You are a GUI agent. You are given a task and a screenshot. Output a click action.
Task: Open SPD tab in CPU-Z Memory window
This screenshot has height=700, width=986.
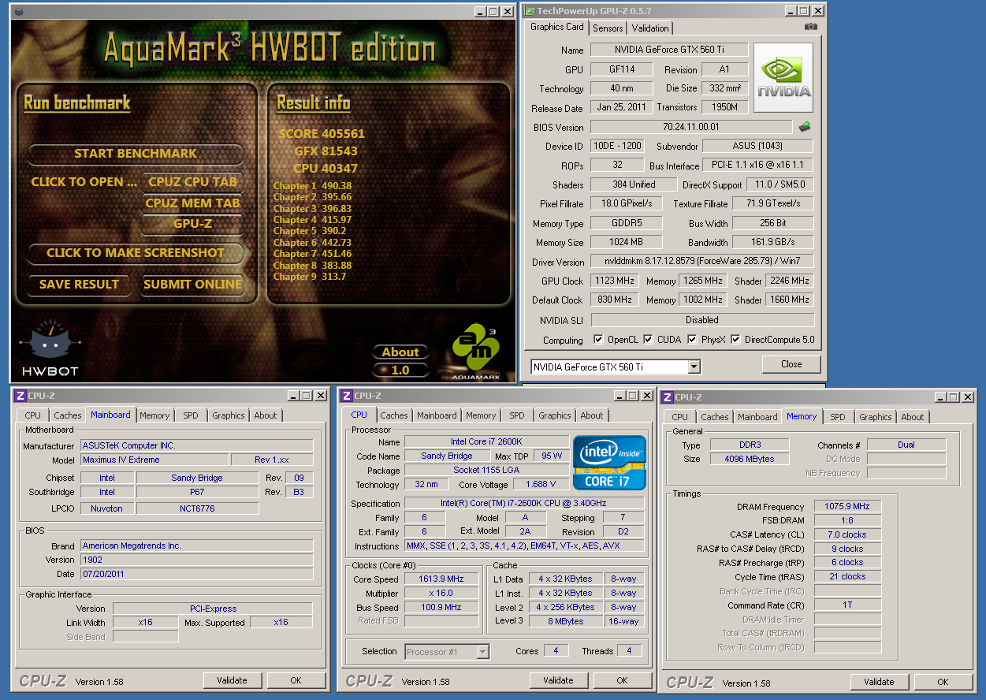pyautogui.click(x=838, y=417)
